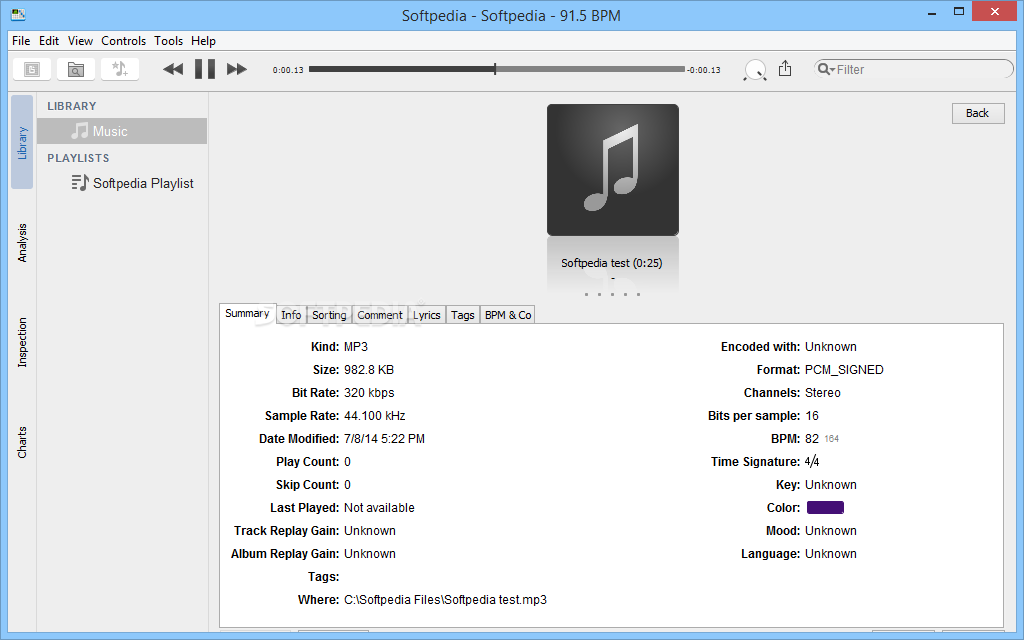Image resolution: width=1024 pixels, height=640 pixels.
Task: Switch to the Info tab
Action: click(291, 315)
